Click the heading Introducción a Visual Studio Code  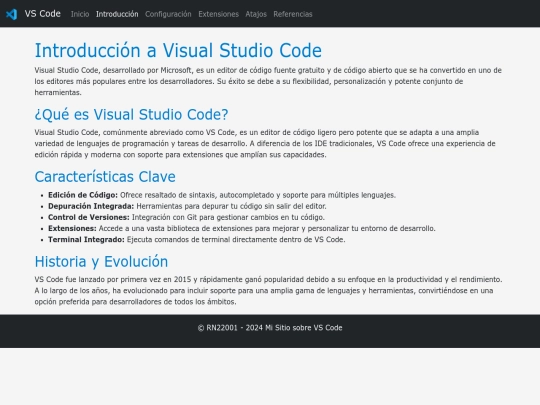coord(178,50)
